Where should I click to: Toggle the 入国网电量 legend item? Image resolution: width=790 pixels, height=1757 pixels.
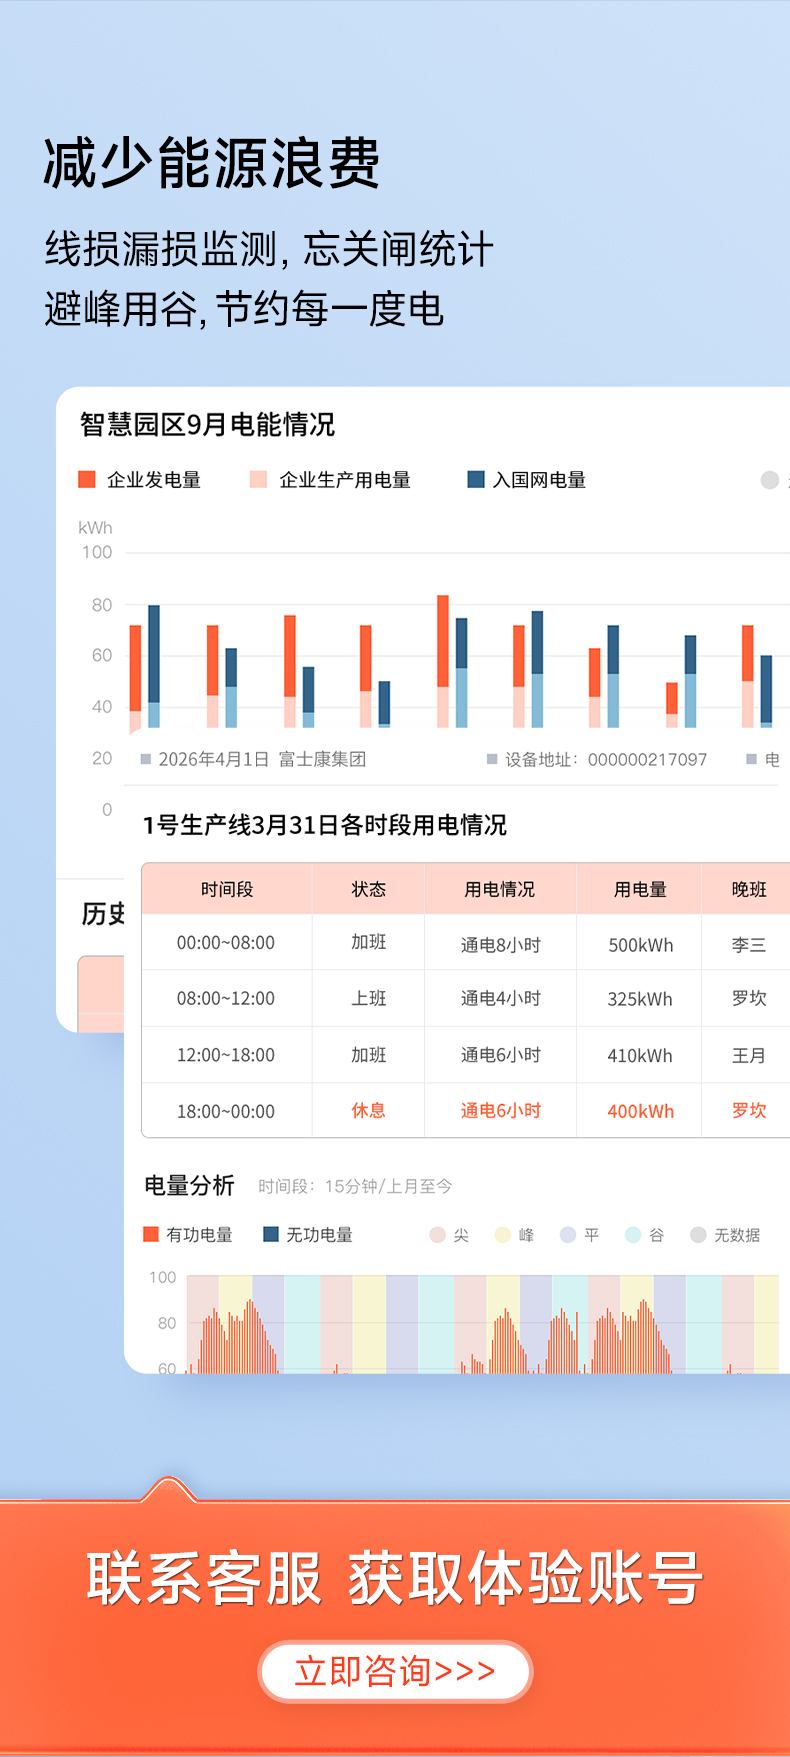click(527, 480)
